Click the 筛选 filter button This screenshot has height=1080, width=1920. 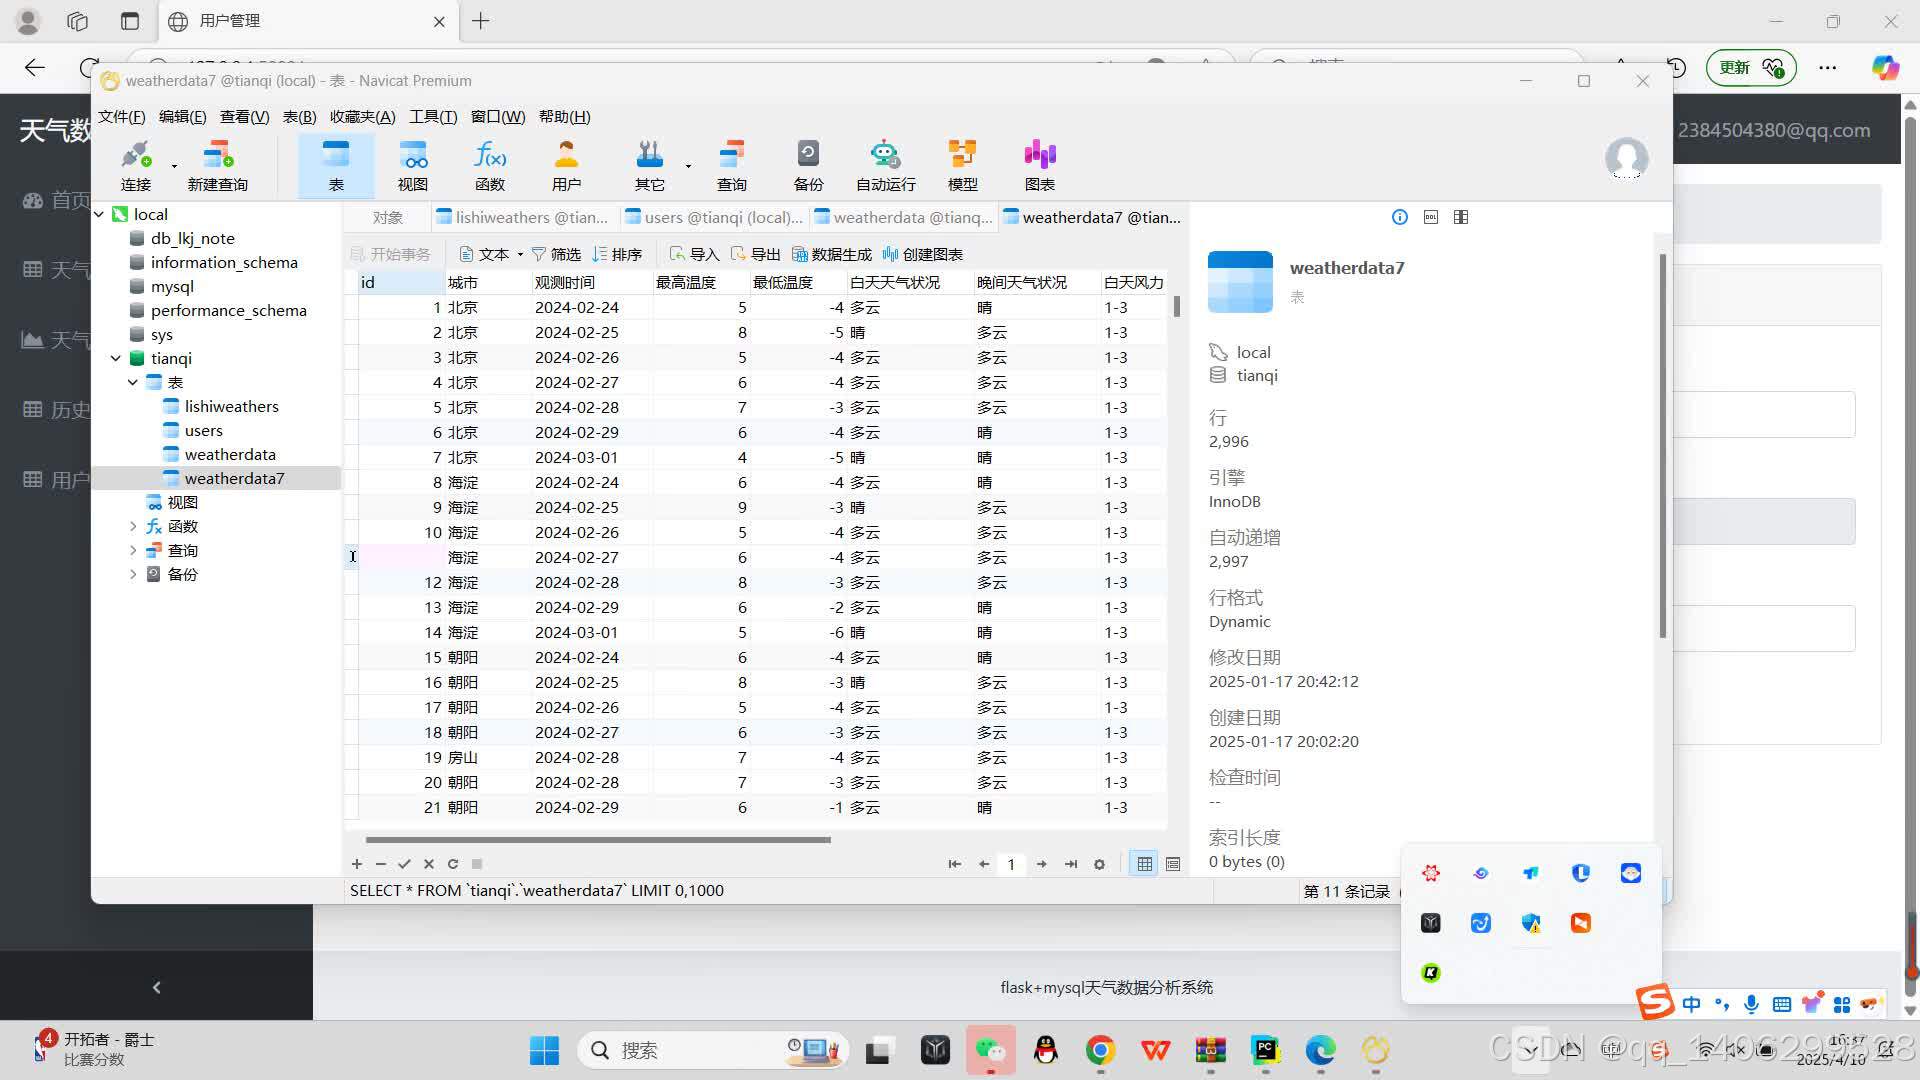coord(556,254)
